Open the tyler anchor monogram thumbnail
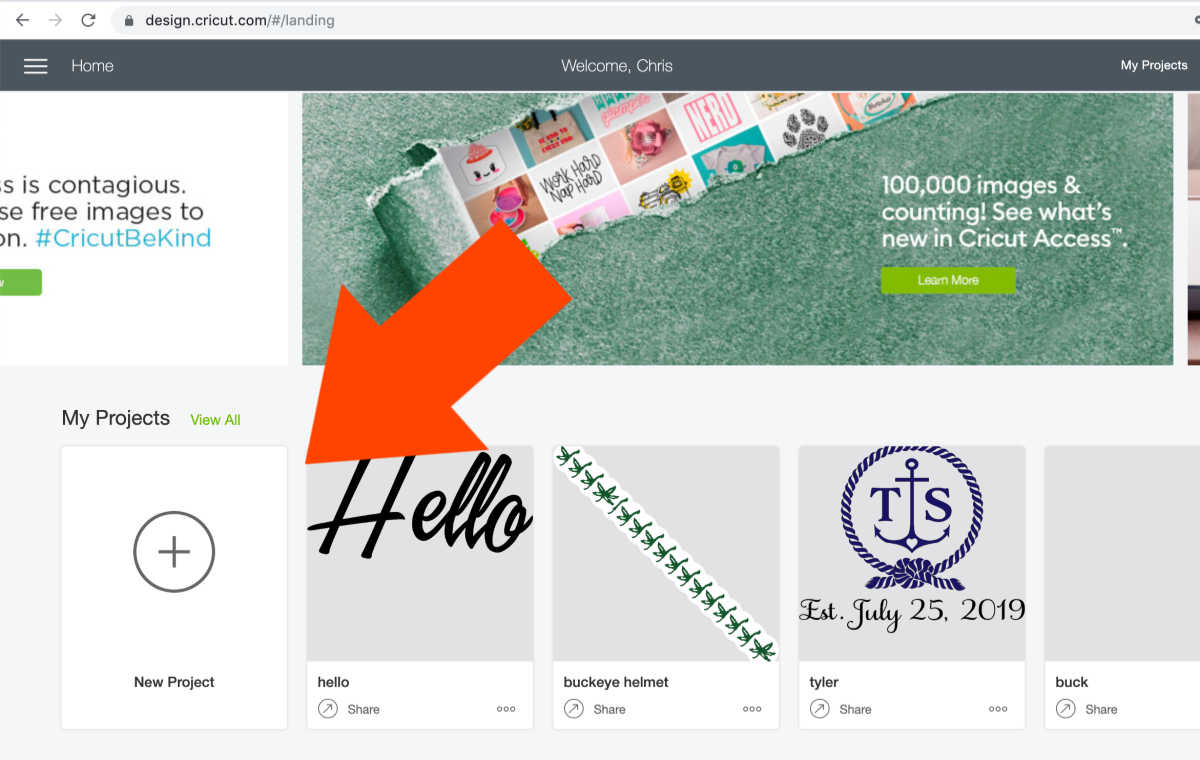This screenshot has height=760, width=1200. tap(911, 553)
